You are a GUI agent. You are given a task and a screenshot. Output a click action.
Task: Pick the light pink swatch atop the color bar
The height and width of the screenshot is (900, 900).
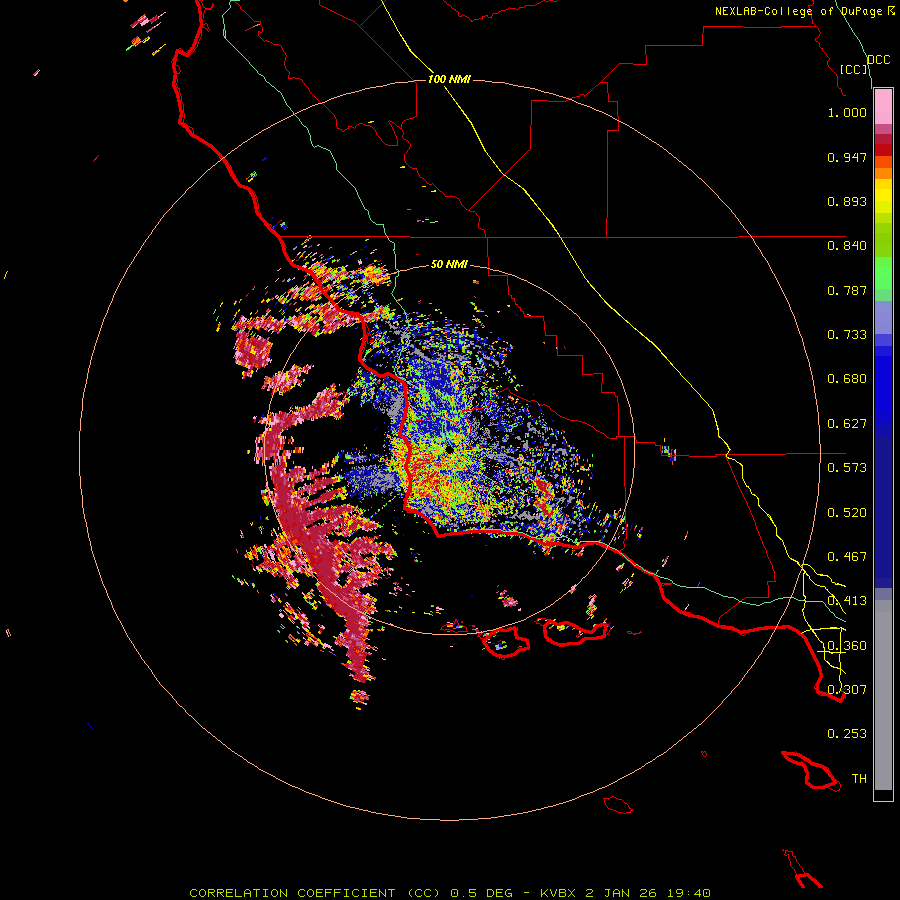coord(883,107)
